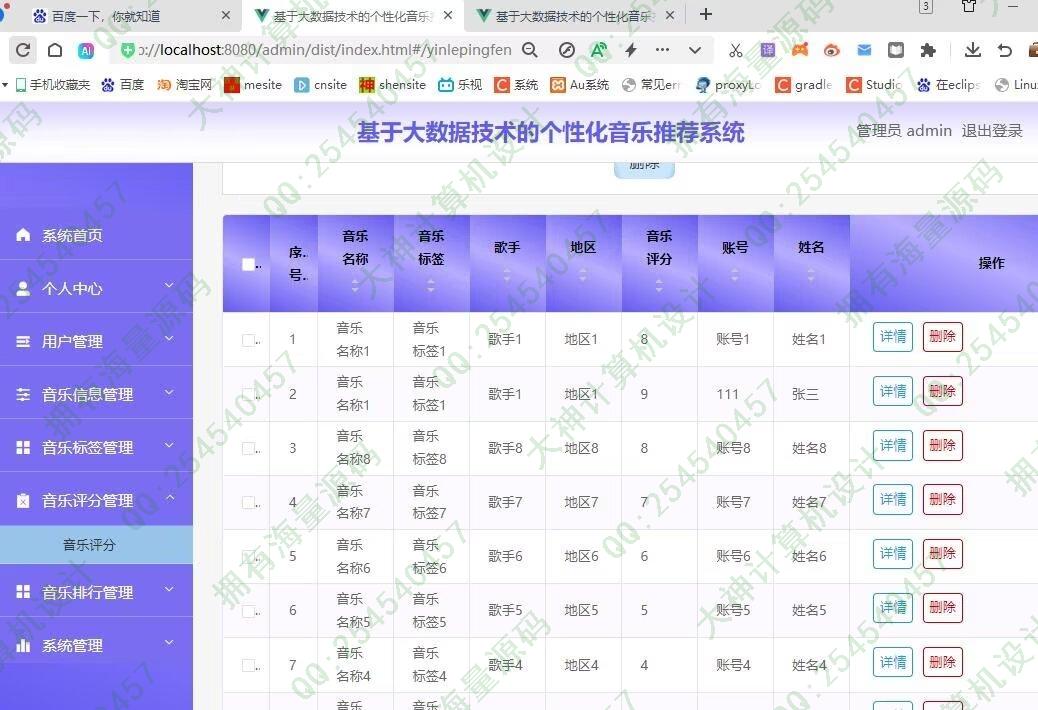Click the game controller extension icon
Viewport: 1038px width, 710px height.
point(800,50)
